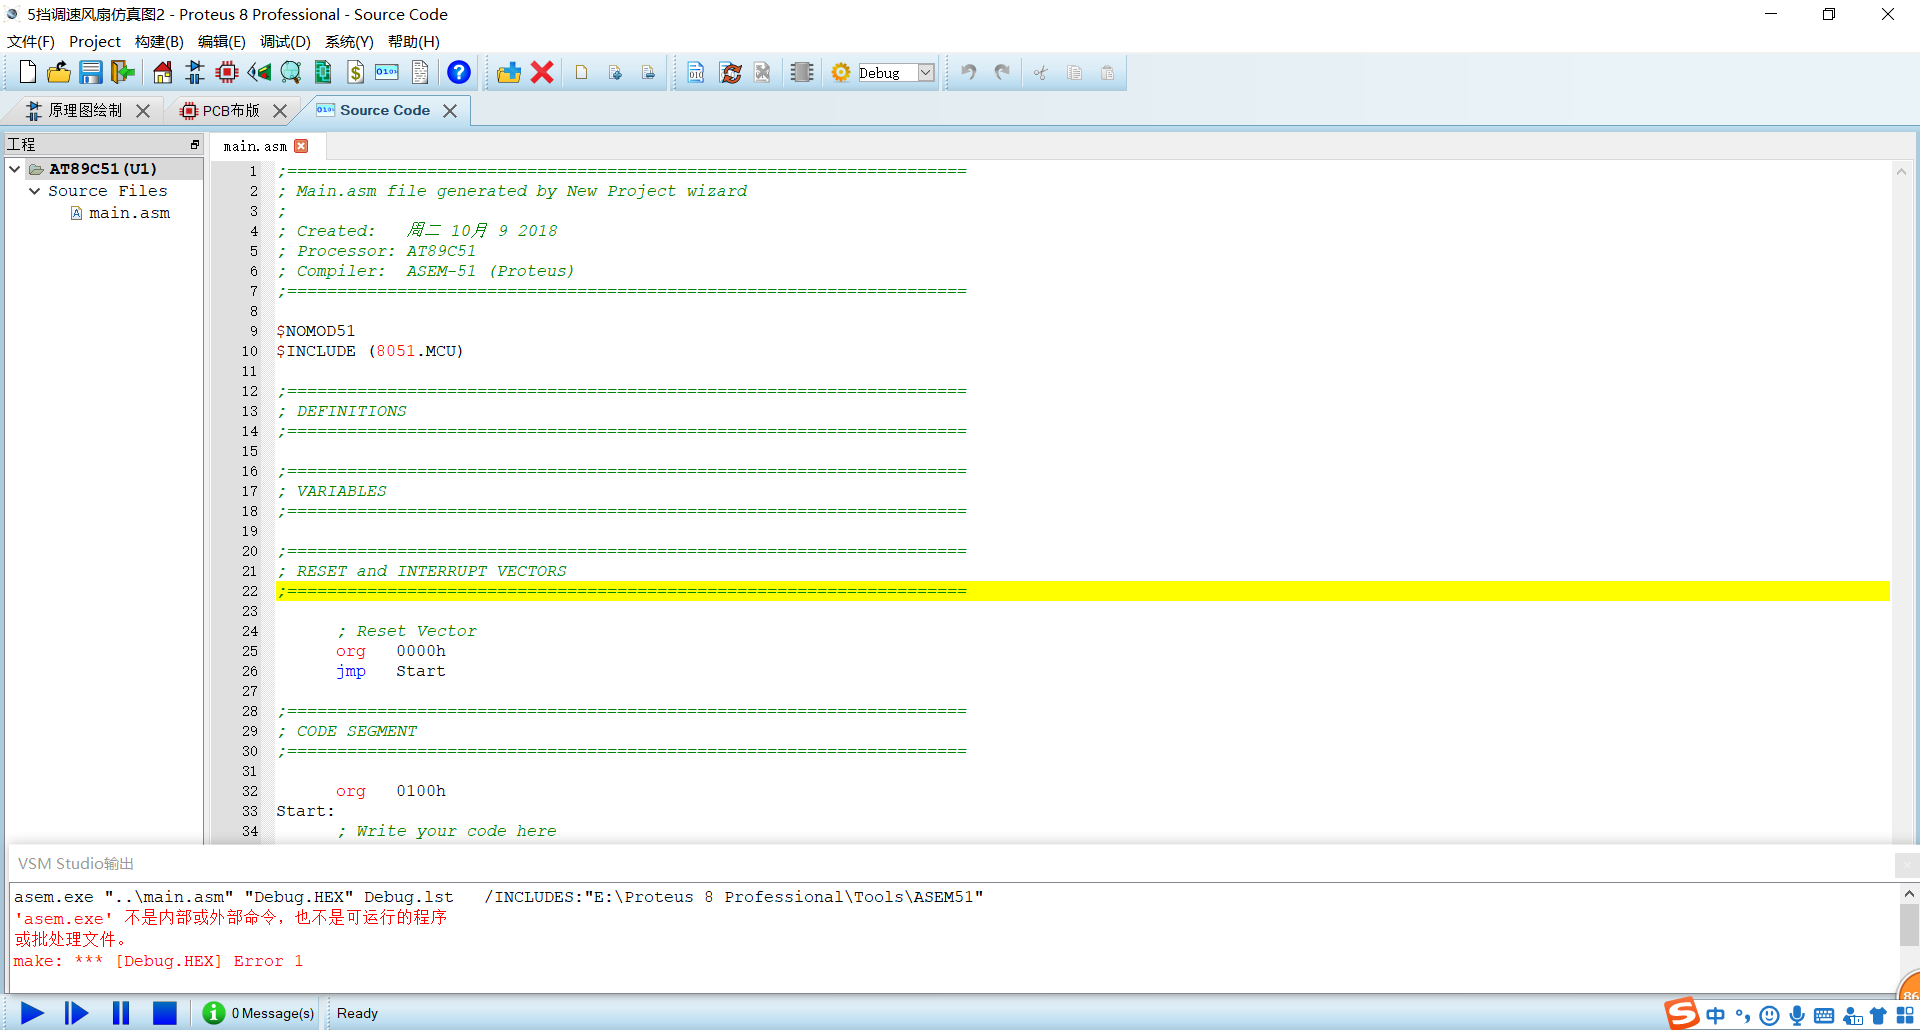Click the Sogou emoji smiley icon
The width and height of the screenshot is (1920, 1030).
1769,1016
